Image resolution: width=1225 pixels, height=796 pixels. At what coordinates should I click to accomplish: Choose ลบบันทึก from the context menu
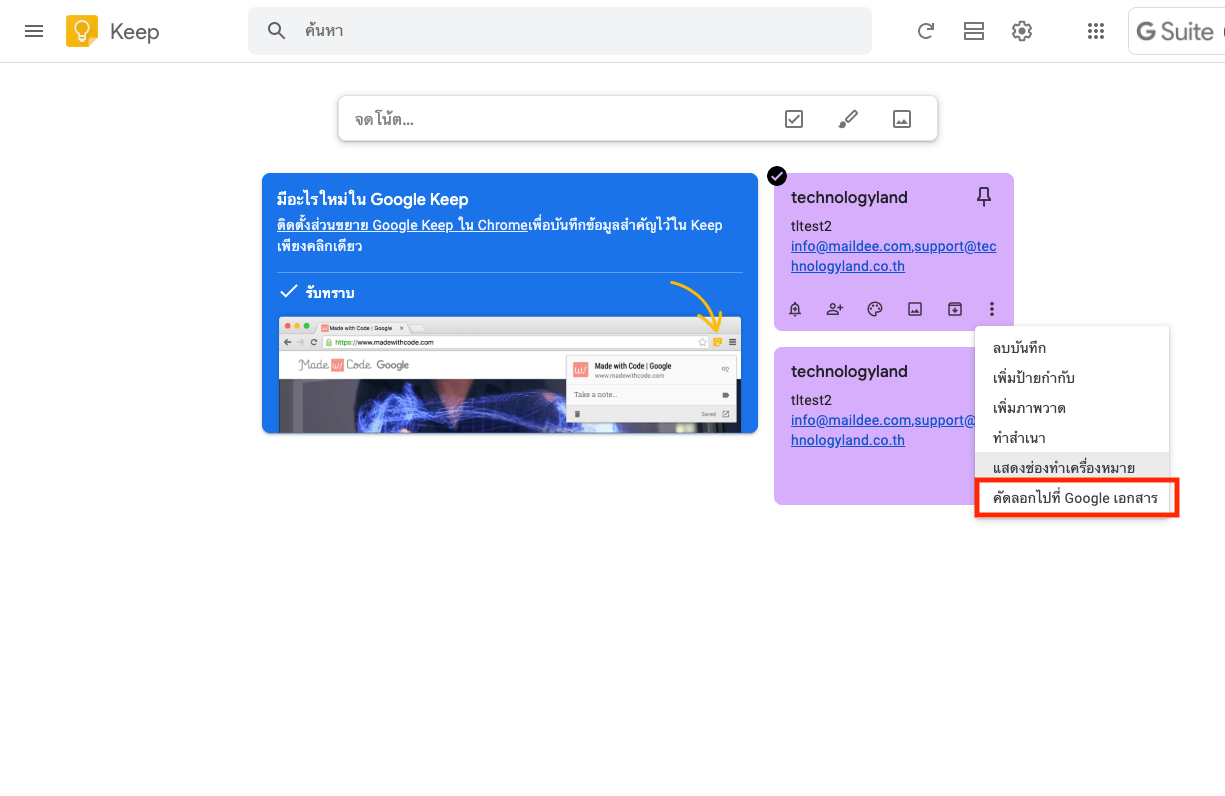pyautogui.click(x=1019, y=348)
